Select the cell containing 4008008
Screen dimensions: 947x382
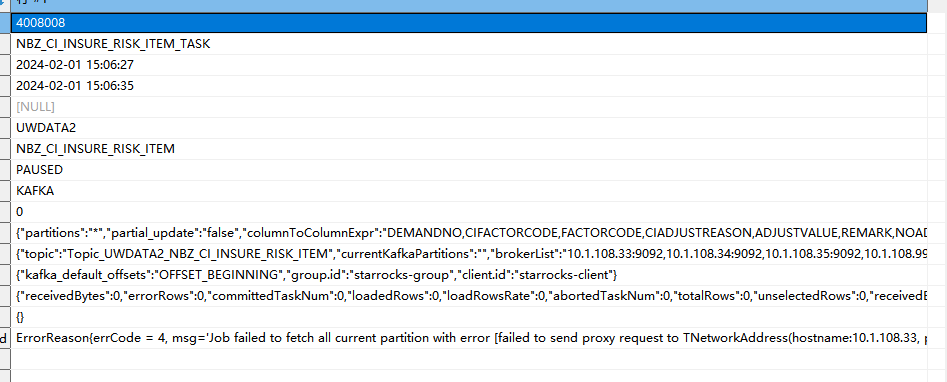click(x=469, y=23)
